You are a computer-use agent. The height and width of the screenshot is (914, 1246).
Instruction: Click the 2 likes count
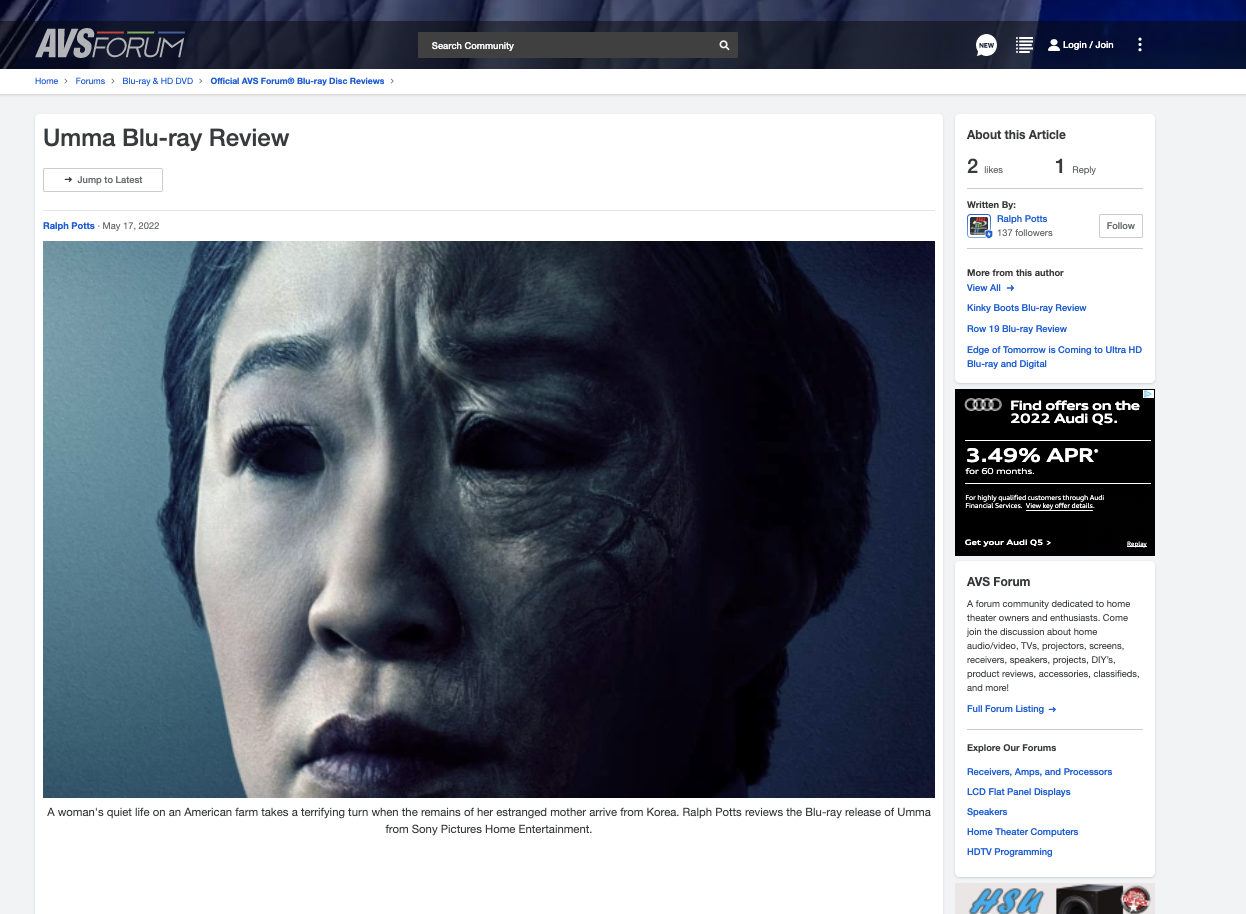985,168
